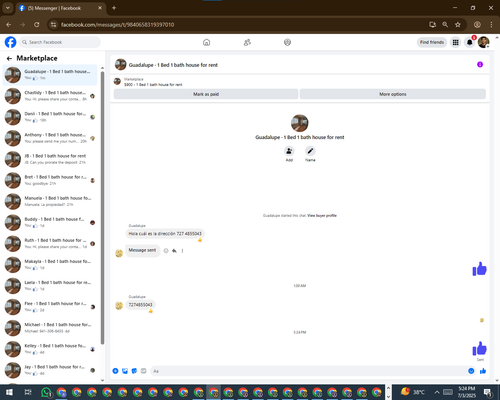Open account profile picture menu
This screenshot has height=400, width=500.
coord(484,42)
